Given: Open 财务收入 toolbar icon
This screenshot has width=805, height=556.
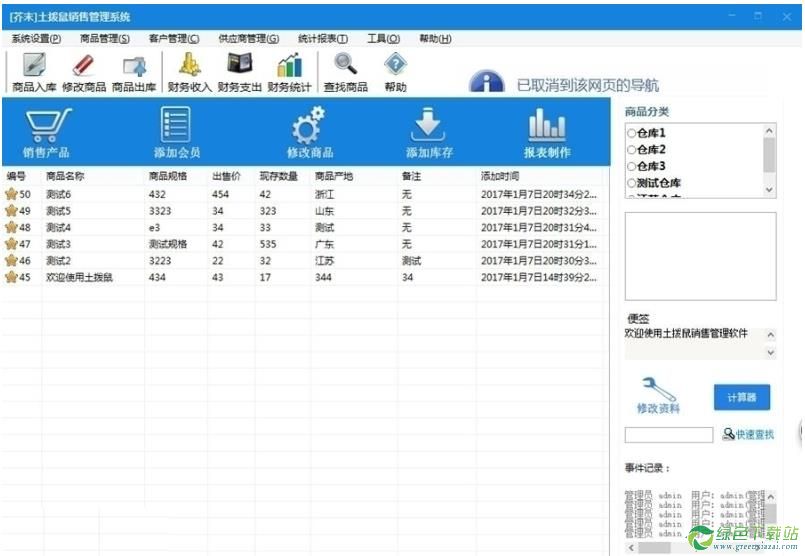Looking at the screenshot, I should [x=189, y=67].
